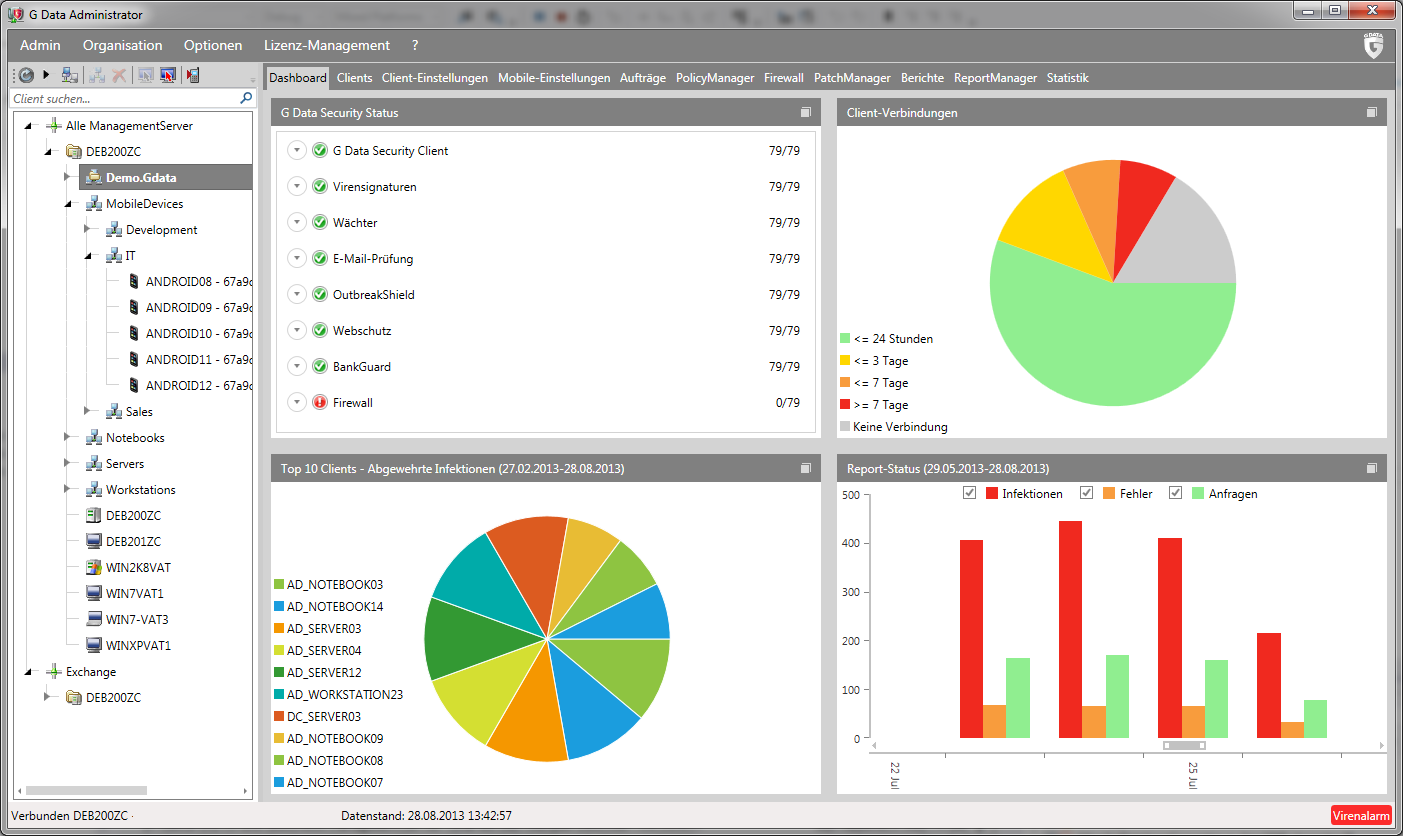1403x836 pixels.
Task: Toggle the Fehler checkbox in chart legend
Action: (x=1087, y=493)
